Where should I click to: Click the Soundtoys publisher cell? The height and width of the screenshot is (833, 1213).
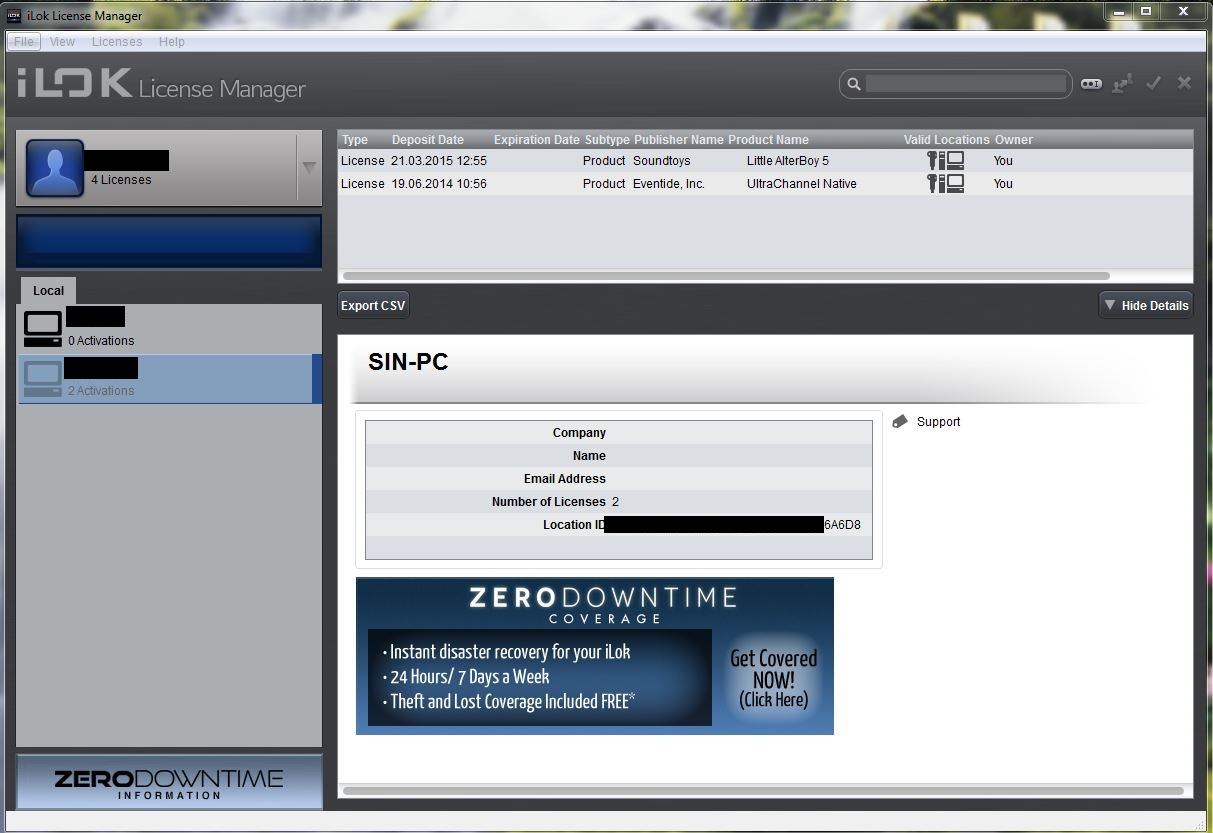pyautogui.click(x=662, y=161)
